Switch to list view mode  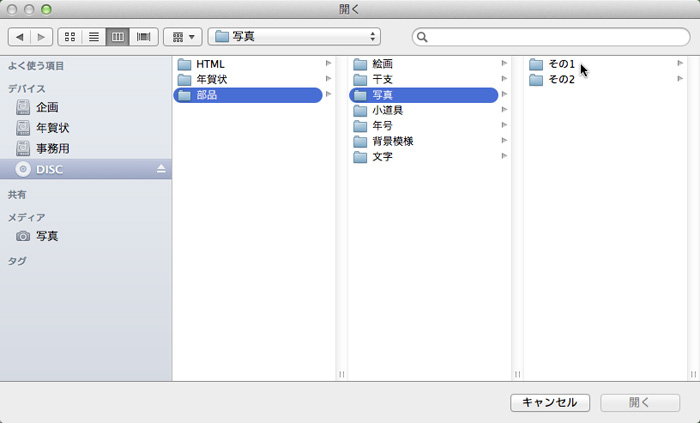tap(94, 37)
